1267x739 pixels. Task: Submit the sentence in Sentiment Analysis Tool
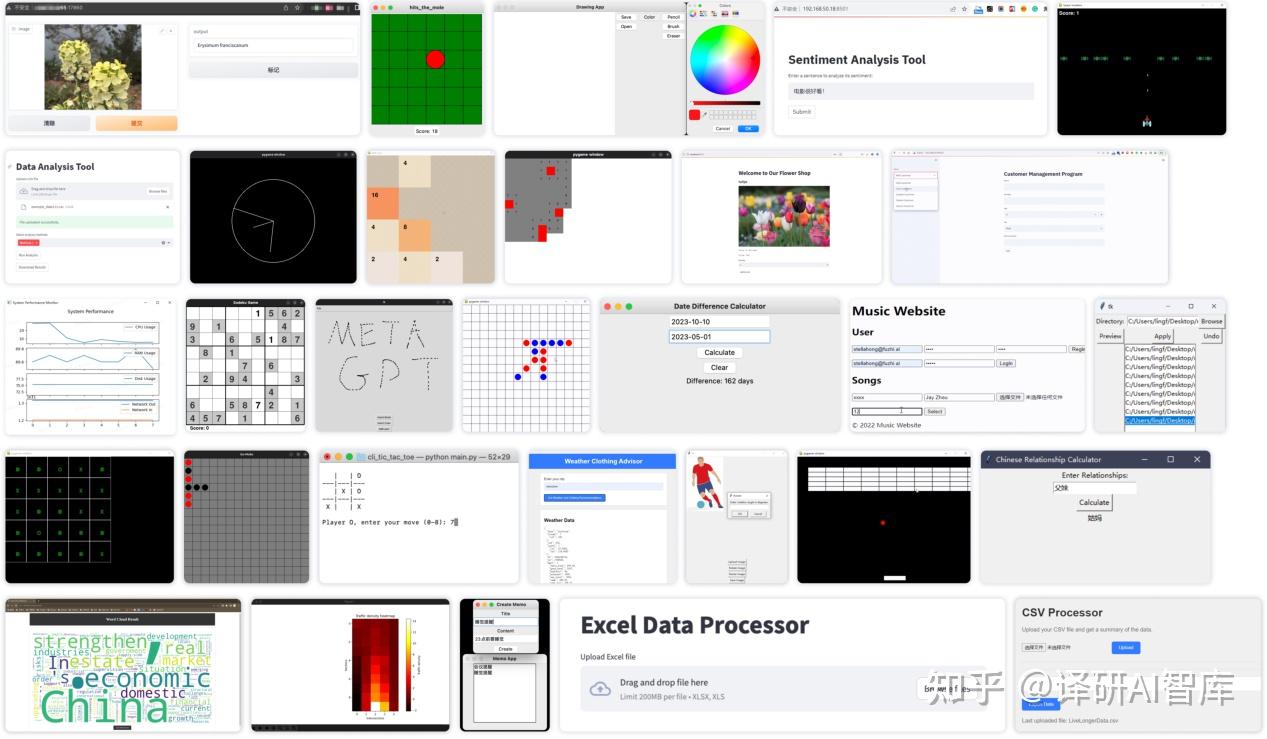[x=801, y=111]
